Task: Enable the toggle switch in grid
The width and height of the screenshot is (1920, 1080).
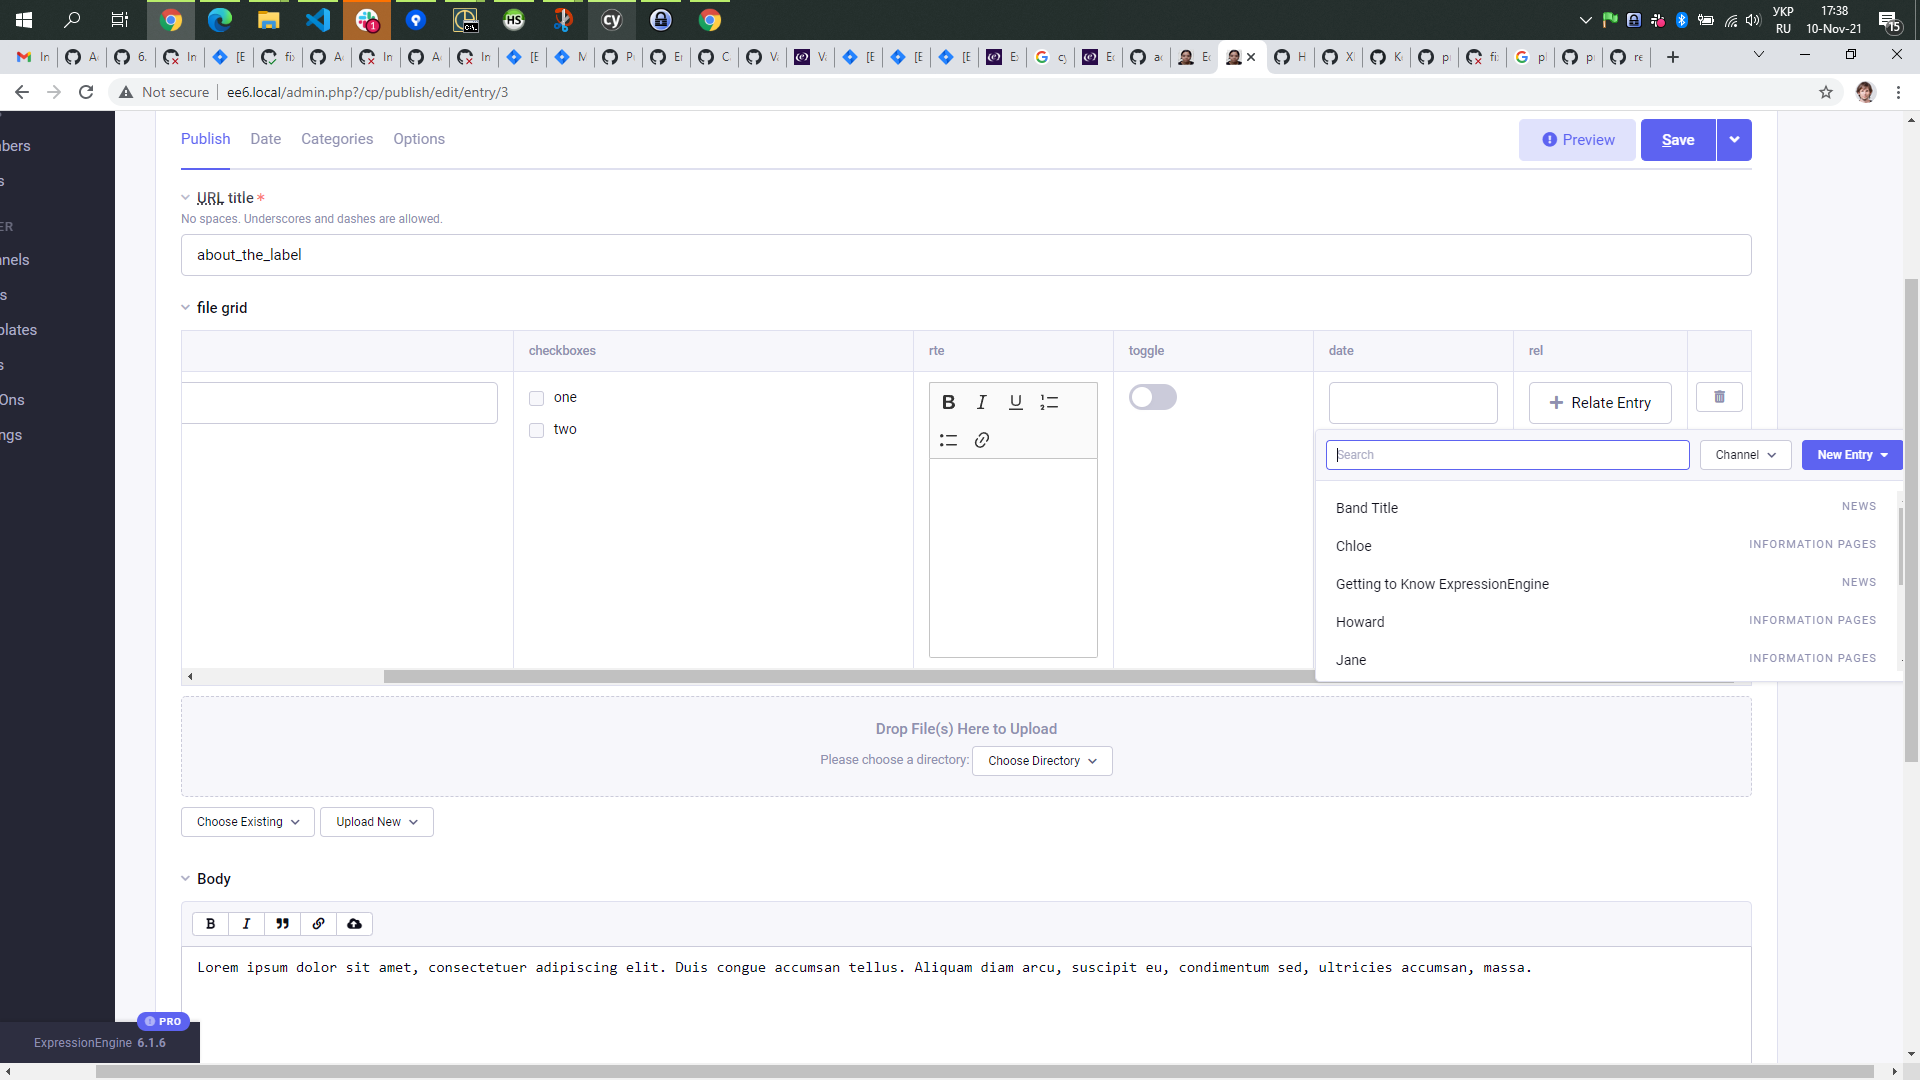Action: click(x=1152, y=397)
